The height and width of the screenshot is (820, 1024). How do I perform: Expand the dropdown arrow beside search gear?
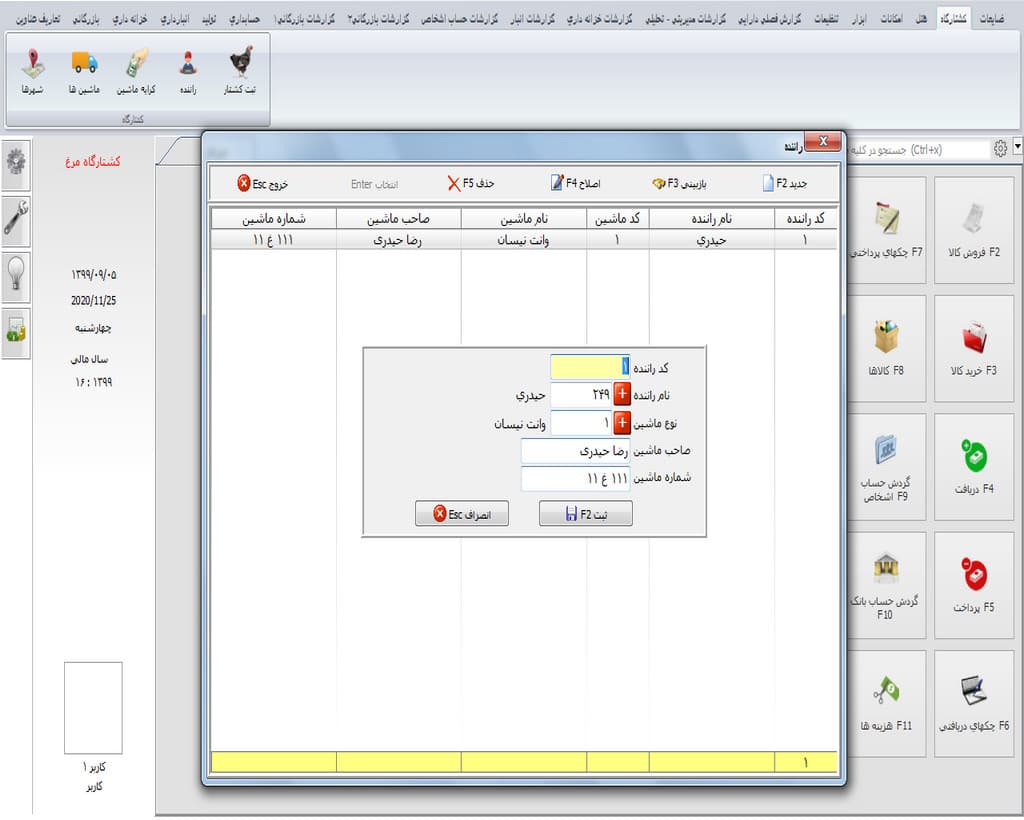click(1017, 147)
